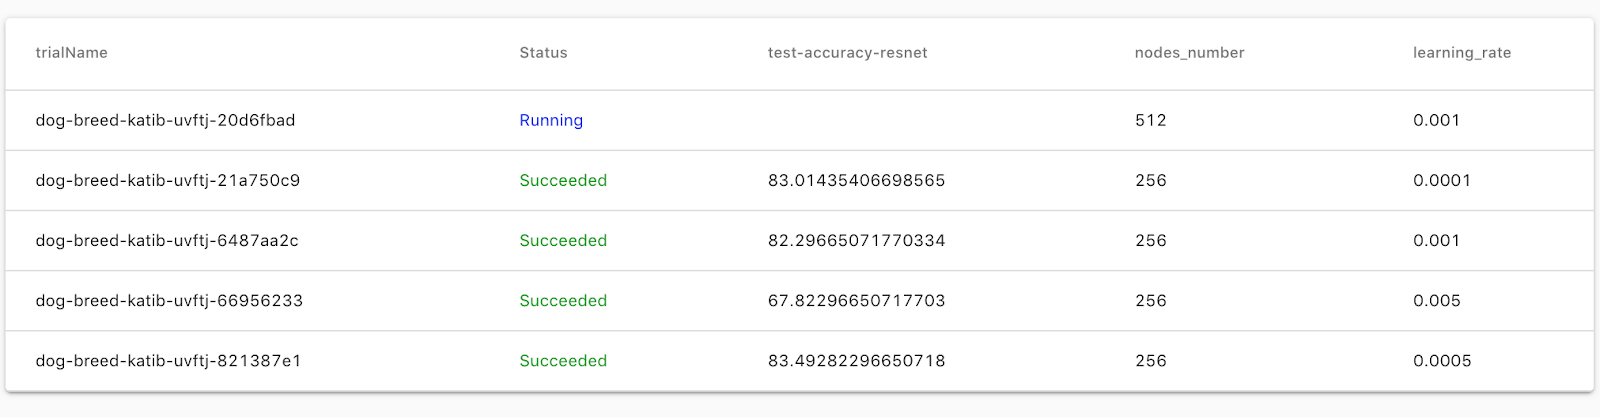Open trial dog-breed-katib-uvftj-6487aa2c
This screenshot has height=417, width=1600.
(x=166, y=240)
